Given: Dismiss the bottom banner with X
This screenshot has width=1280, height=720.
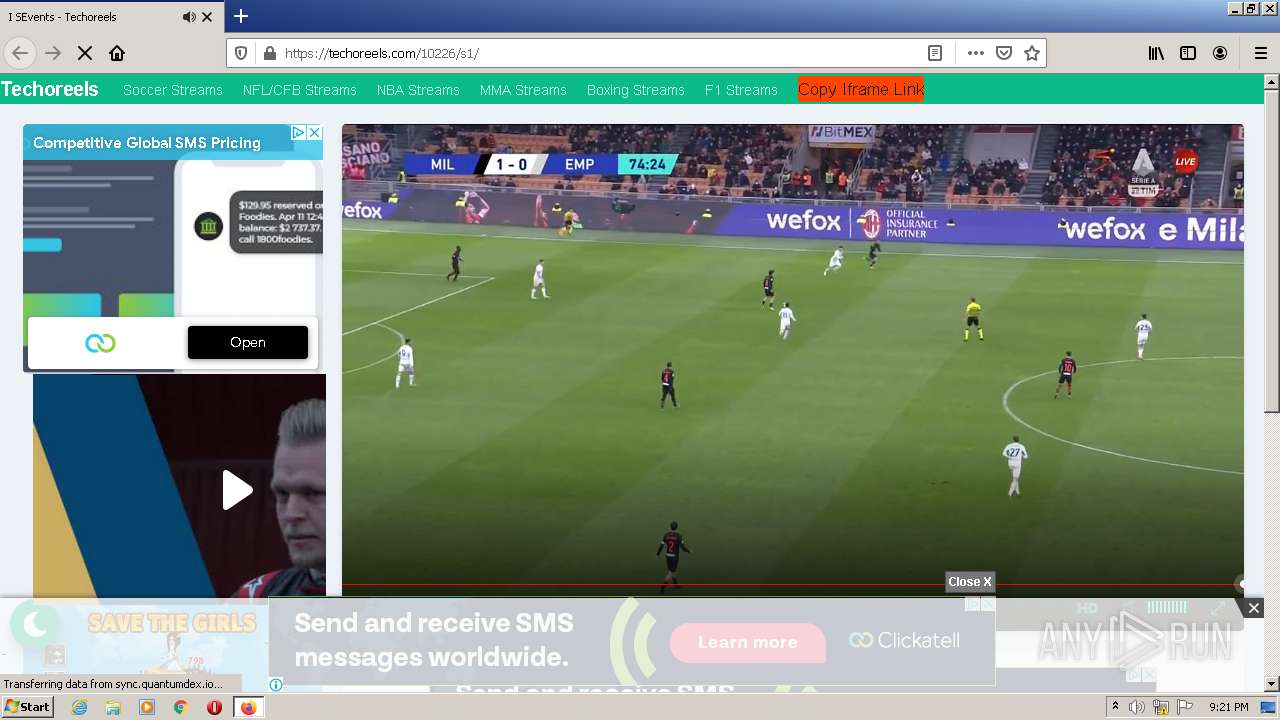Looking at the screenshot, I should coord(1253,608).
